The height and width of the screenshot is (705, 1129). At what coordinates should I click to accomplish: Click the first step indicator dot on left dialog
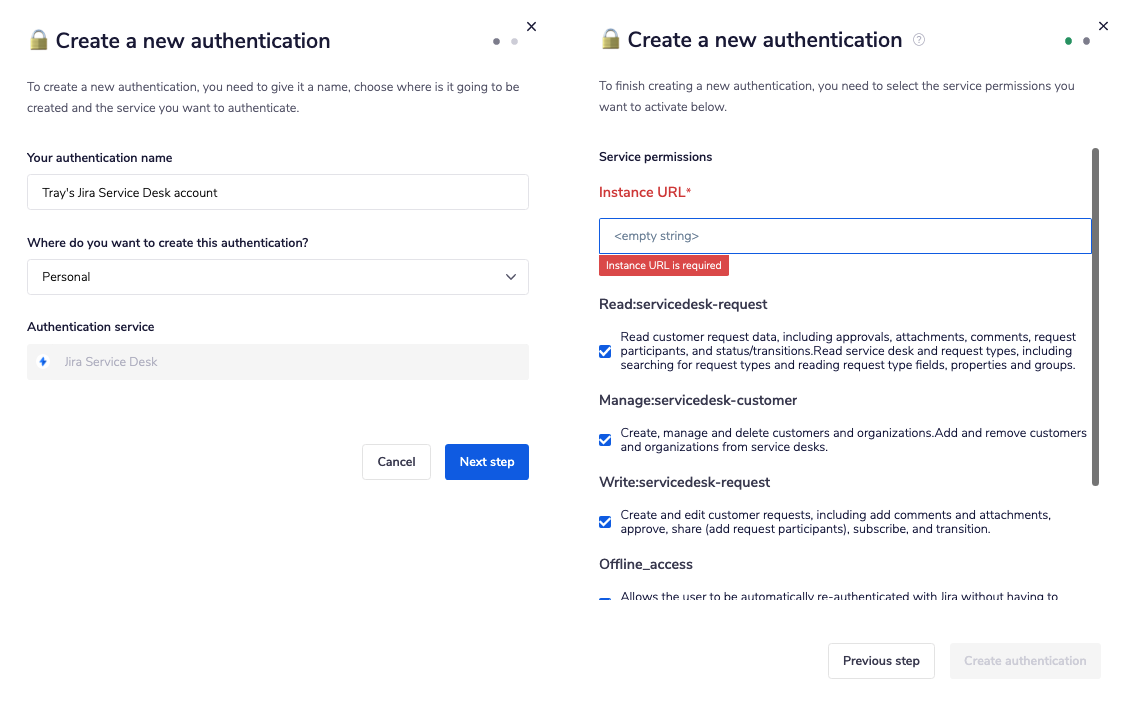click(496, 42)
